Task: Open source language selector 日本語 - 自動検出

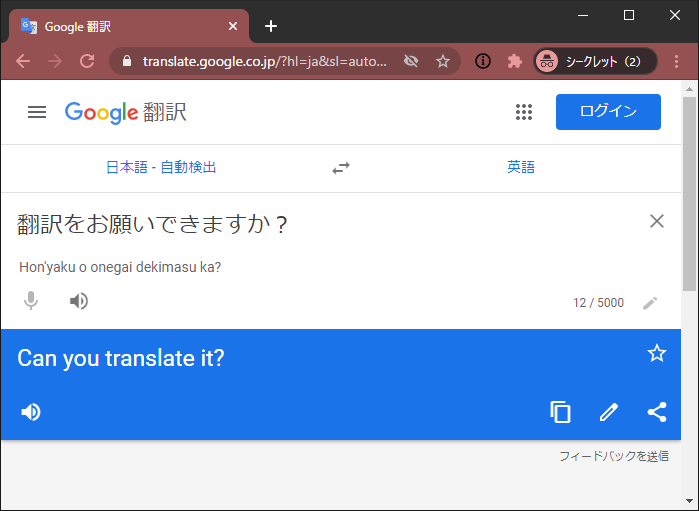Action: (x=161, y=168)
